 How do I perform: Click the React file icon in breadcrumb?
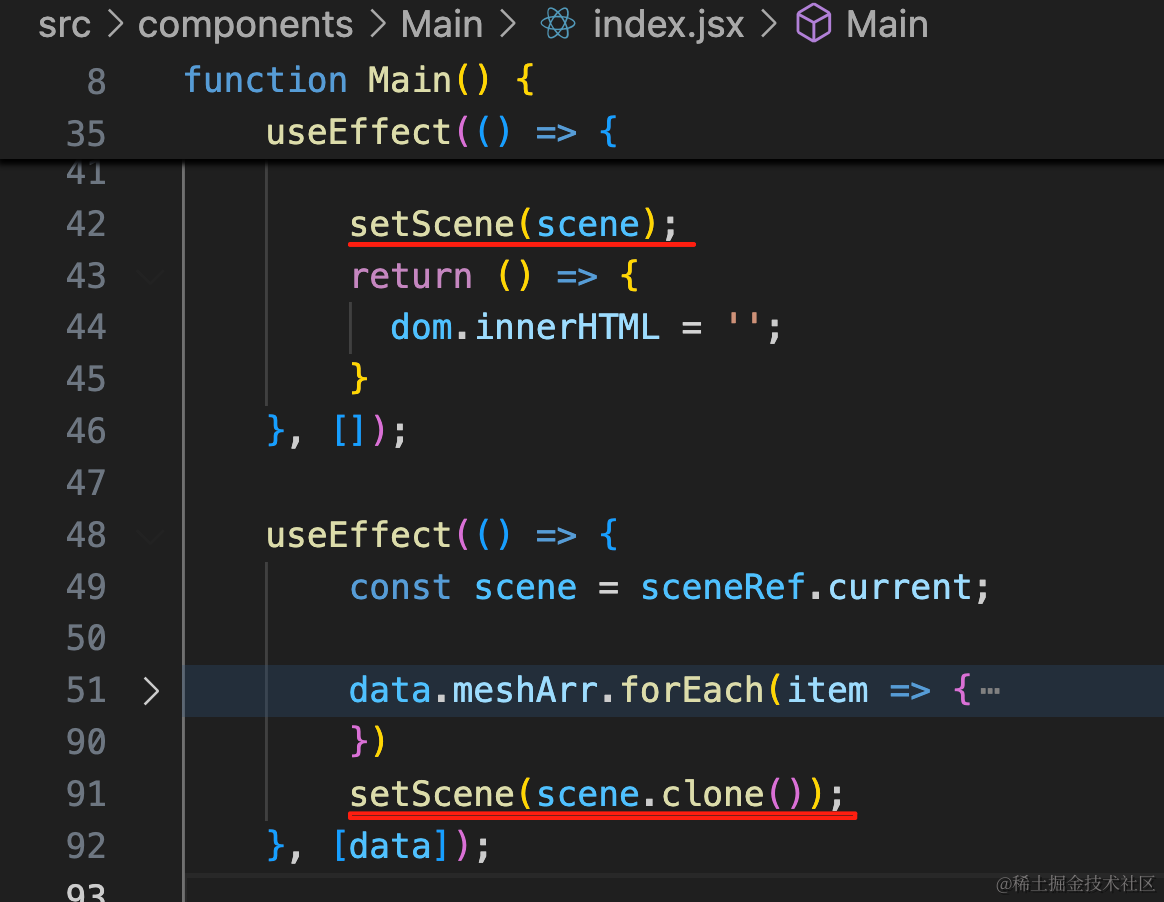(558, 24)
